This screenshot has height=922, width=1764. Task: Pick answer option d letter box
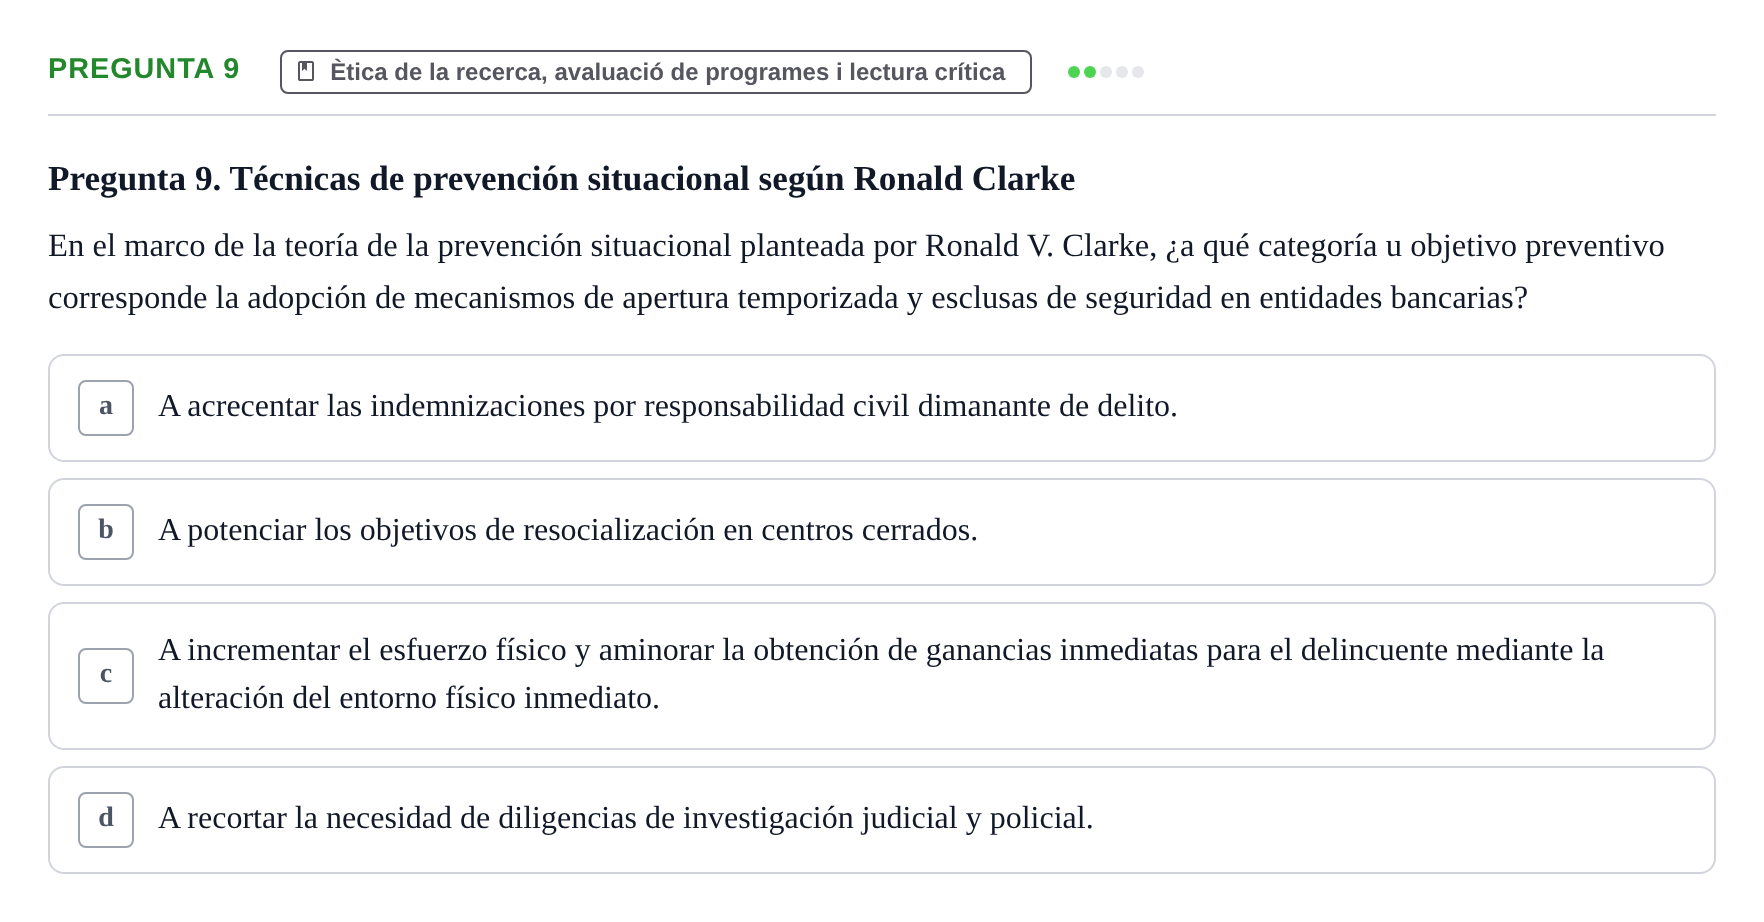point(106,820)
